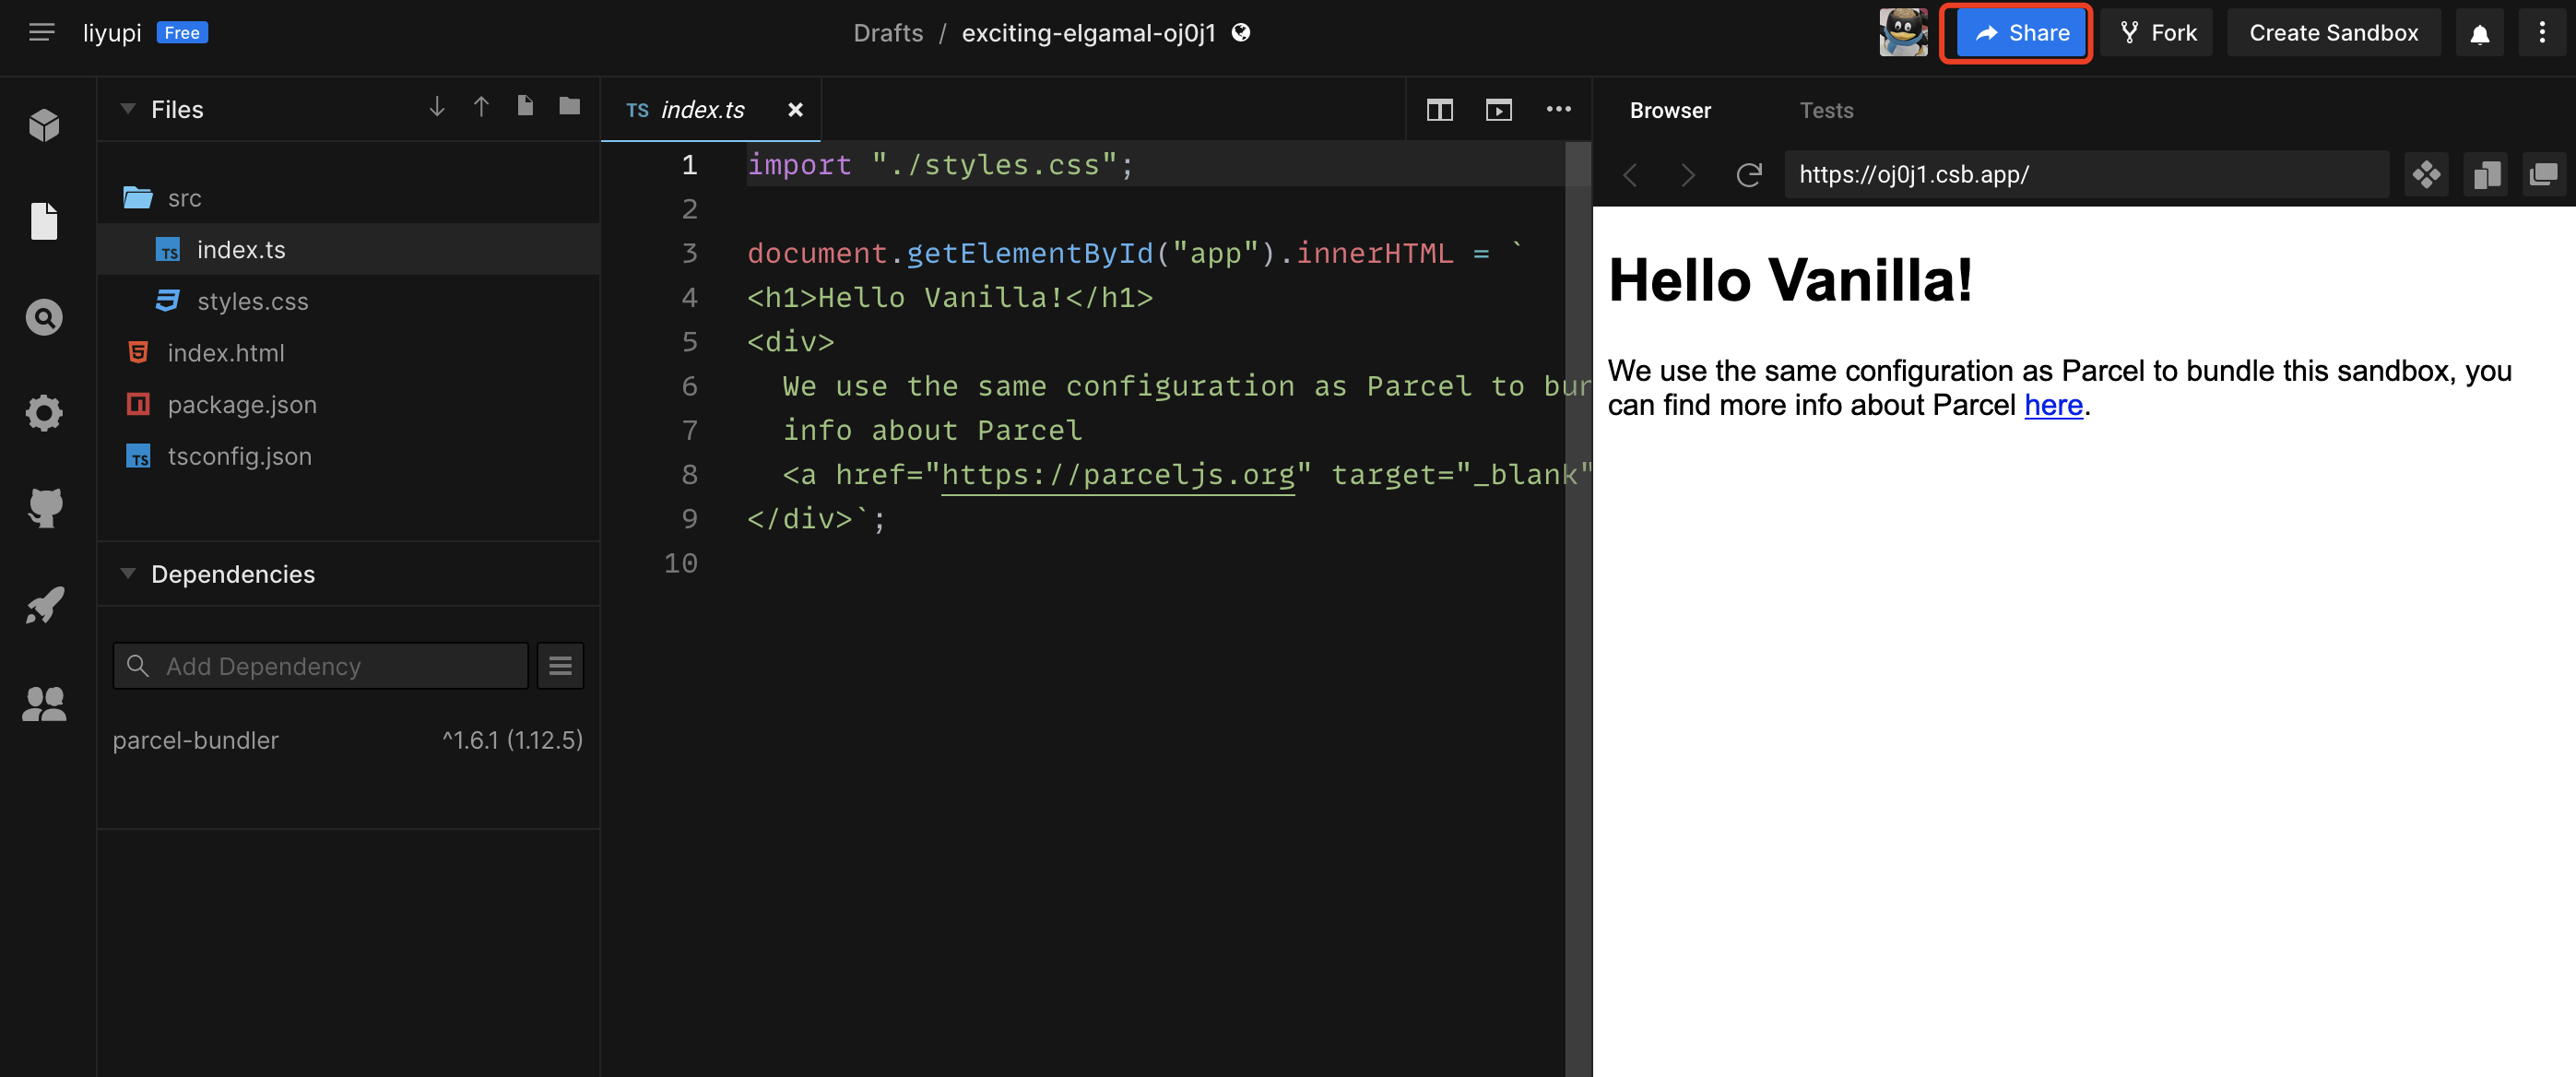Collapse the src folder
The width and height of the screenshot is (2576, 1077).
[184, 197]
